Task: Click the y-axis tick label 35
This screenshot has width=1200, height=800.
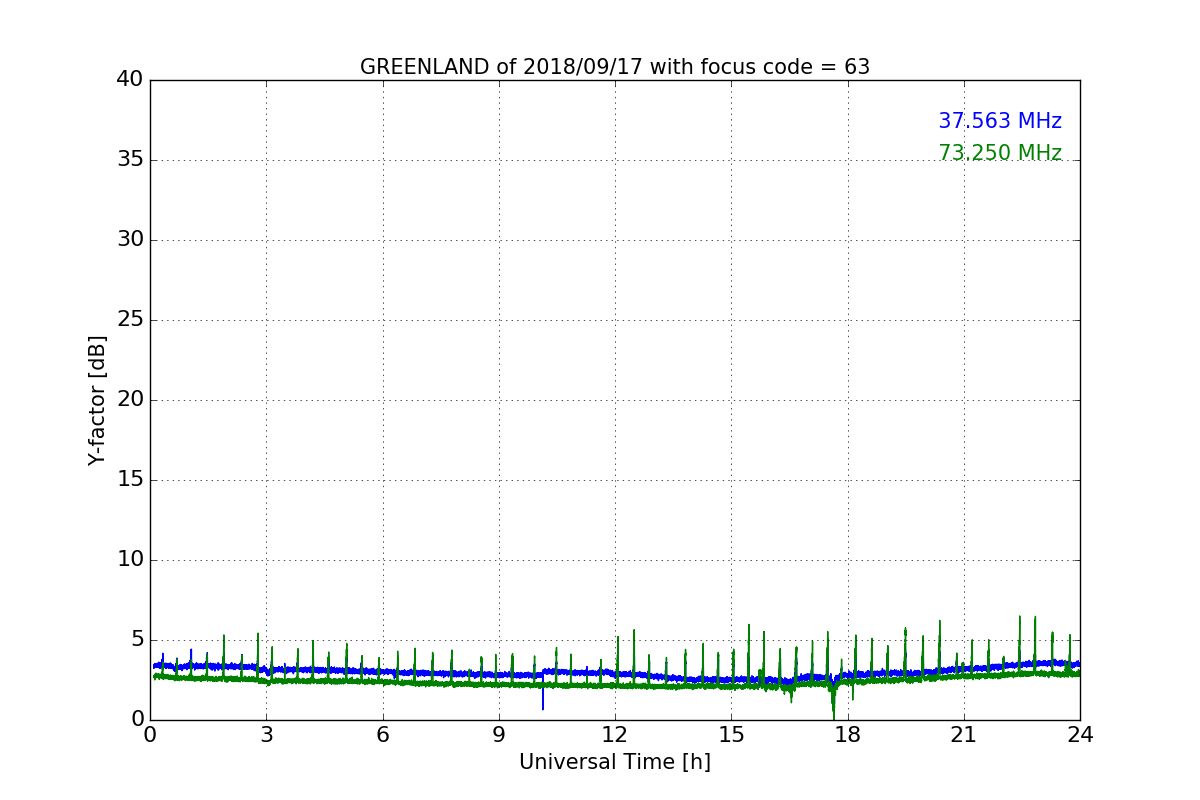Action: coord(130,160)
